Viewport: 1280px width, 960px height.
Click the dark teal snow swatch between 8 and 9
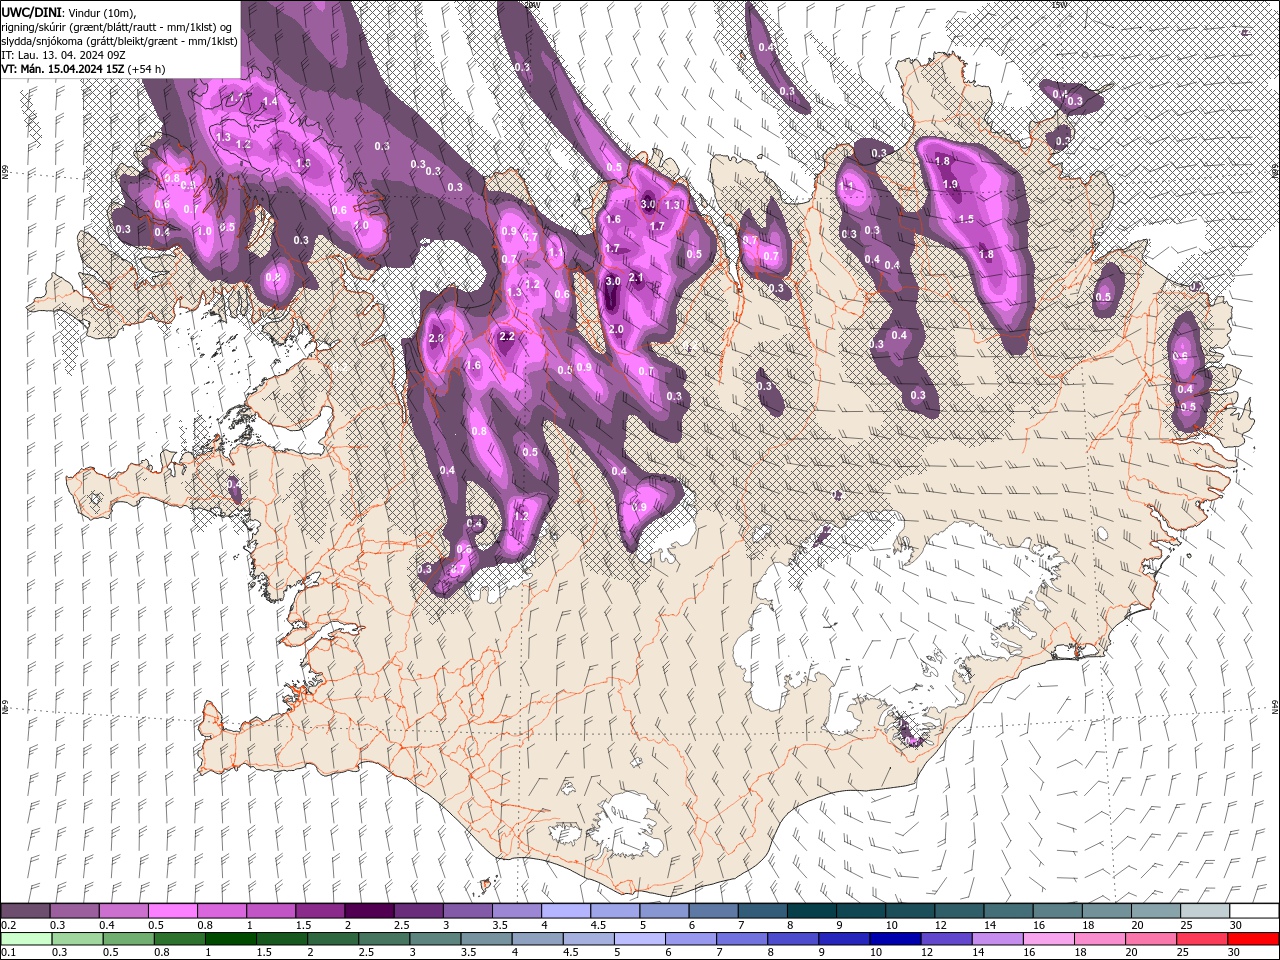tap(811, 911)
